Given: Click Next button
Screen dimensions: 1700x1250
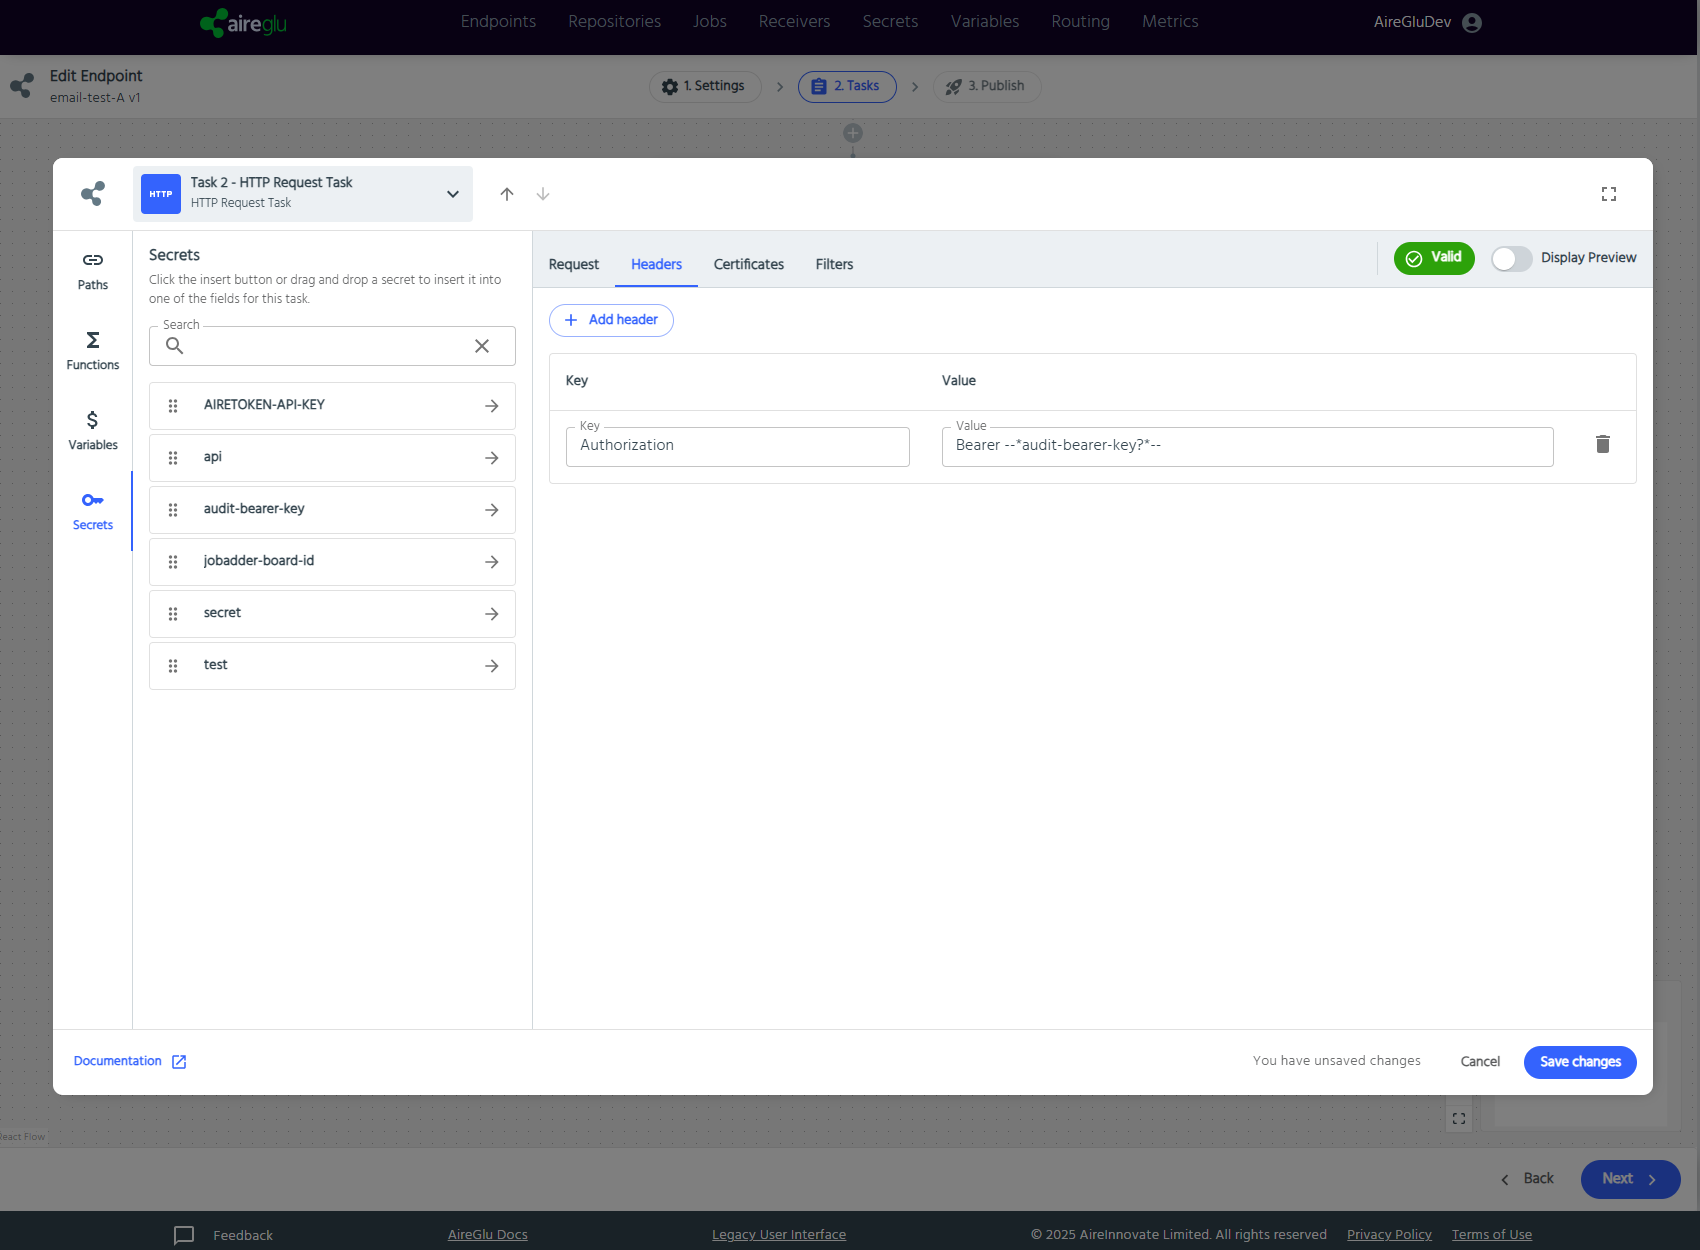Looking at the screenshot, I should click(1630, 1179).
